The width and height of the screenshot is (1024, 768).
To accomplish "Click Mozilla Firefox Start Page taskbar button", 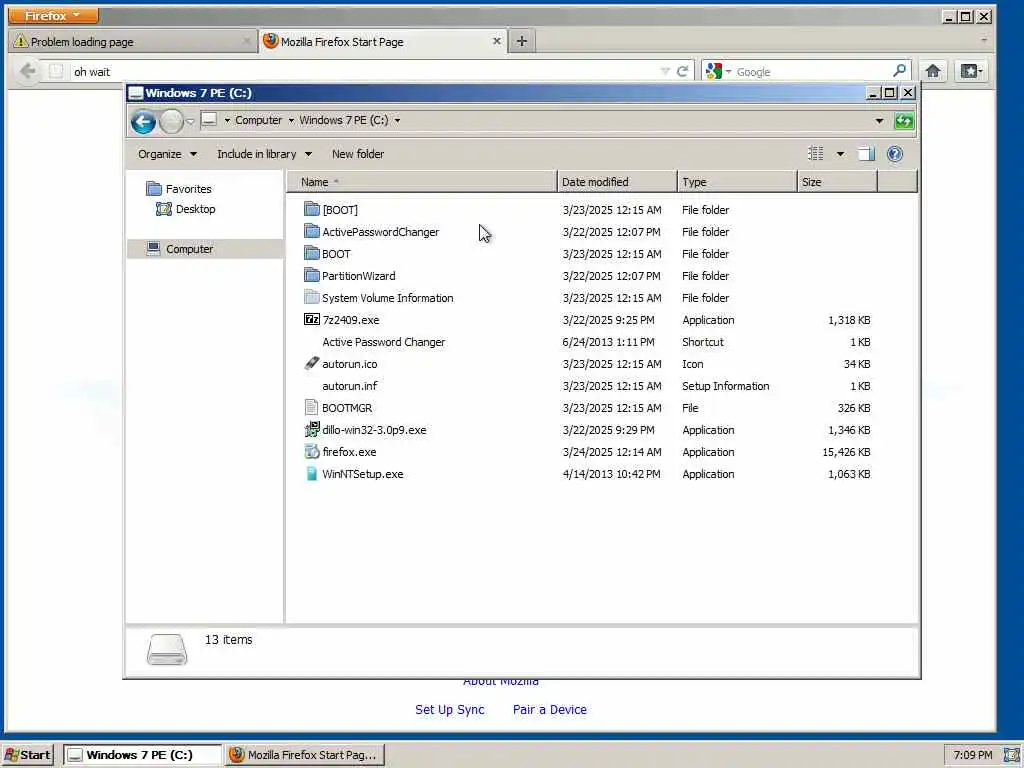I will click(305, 755).
